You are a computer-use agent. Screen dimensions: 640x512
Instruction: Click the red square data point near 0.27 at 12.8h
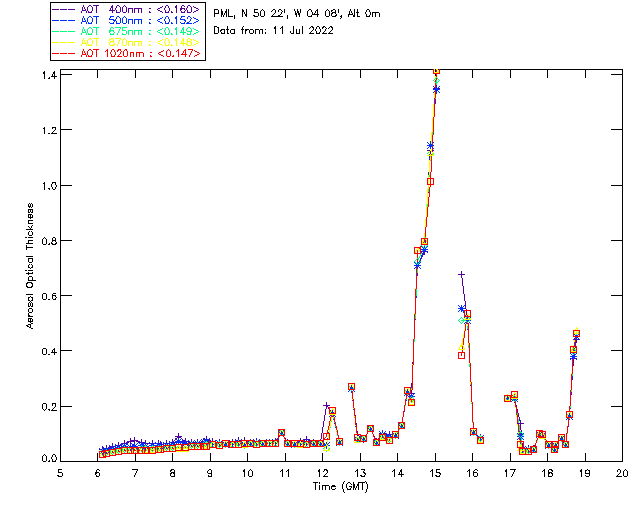click(x=351, y=387)
